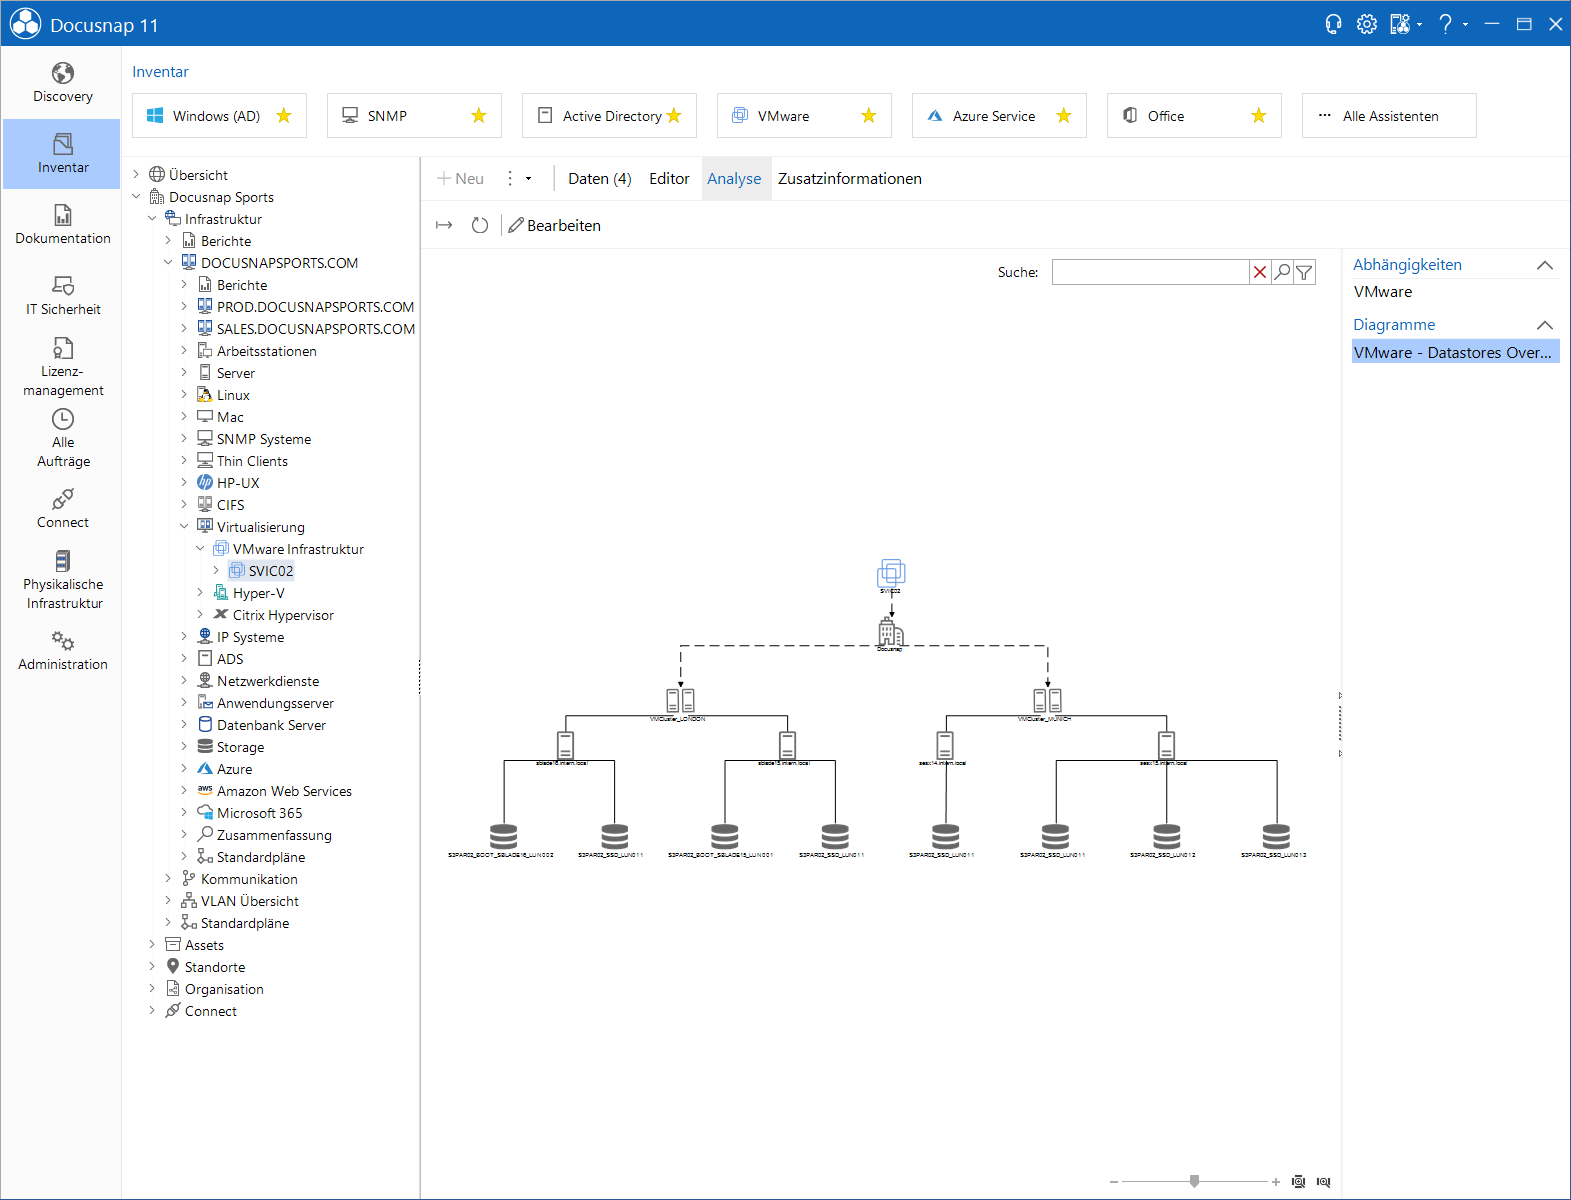The height and width of the screenshot is (1200, 1571).
Task: Click the zoom-out minus beside the slider
Action: (x=1113, y=1182)
